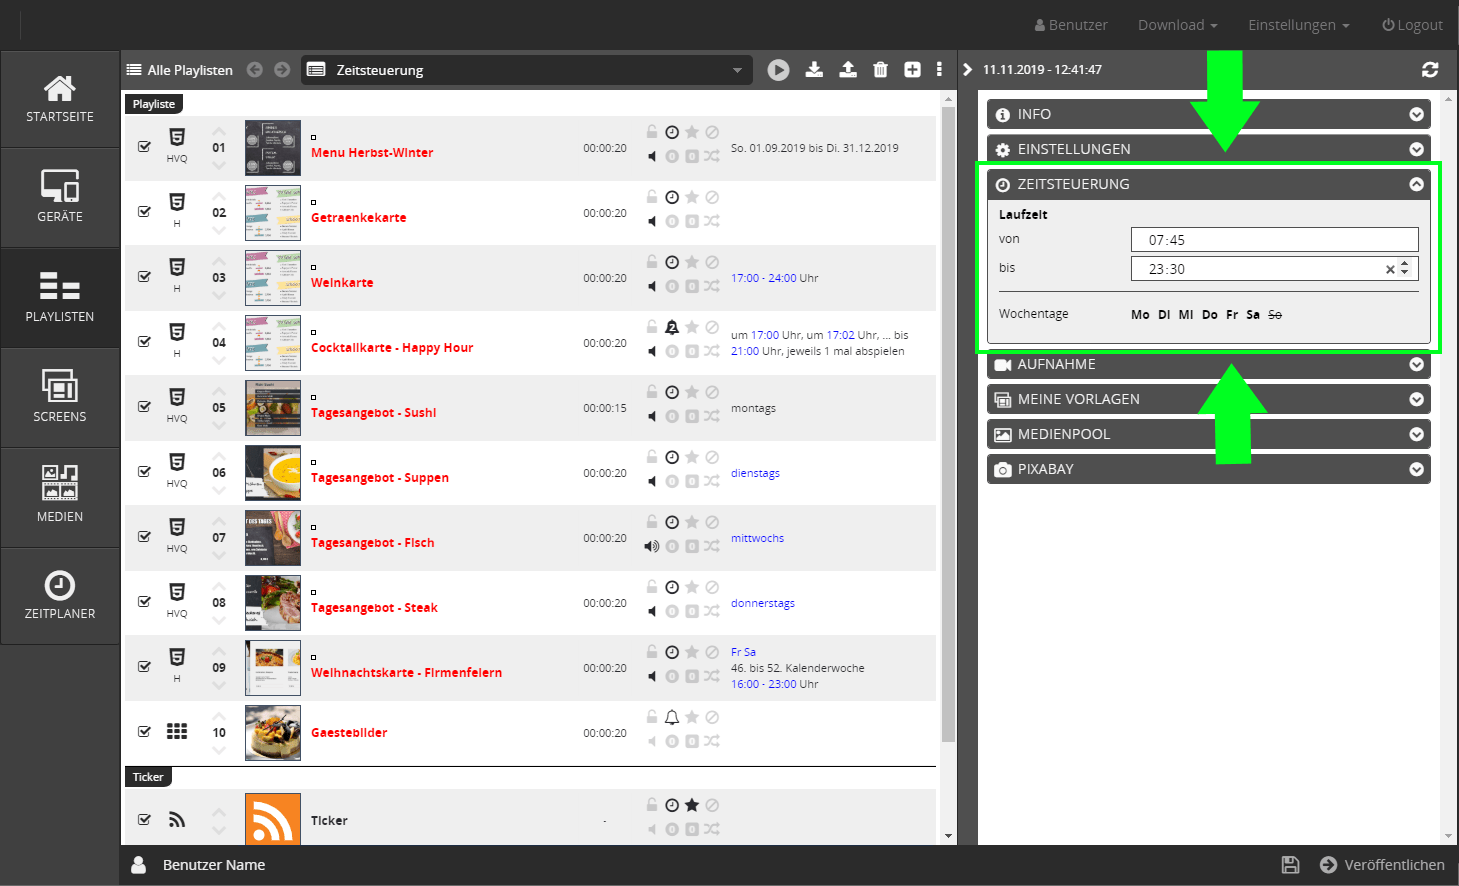Uncheck the Menu Herbst-Winter checkbox
The image size is (1459, 886).
[x=145, y=147]
